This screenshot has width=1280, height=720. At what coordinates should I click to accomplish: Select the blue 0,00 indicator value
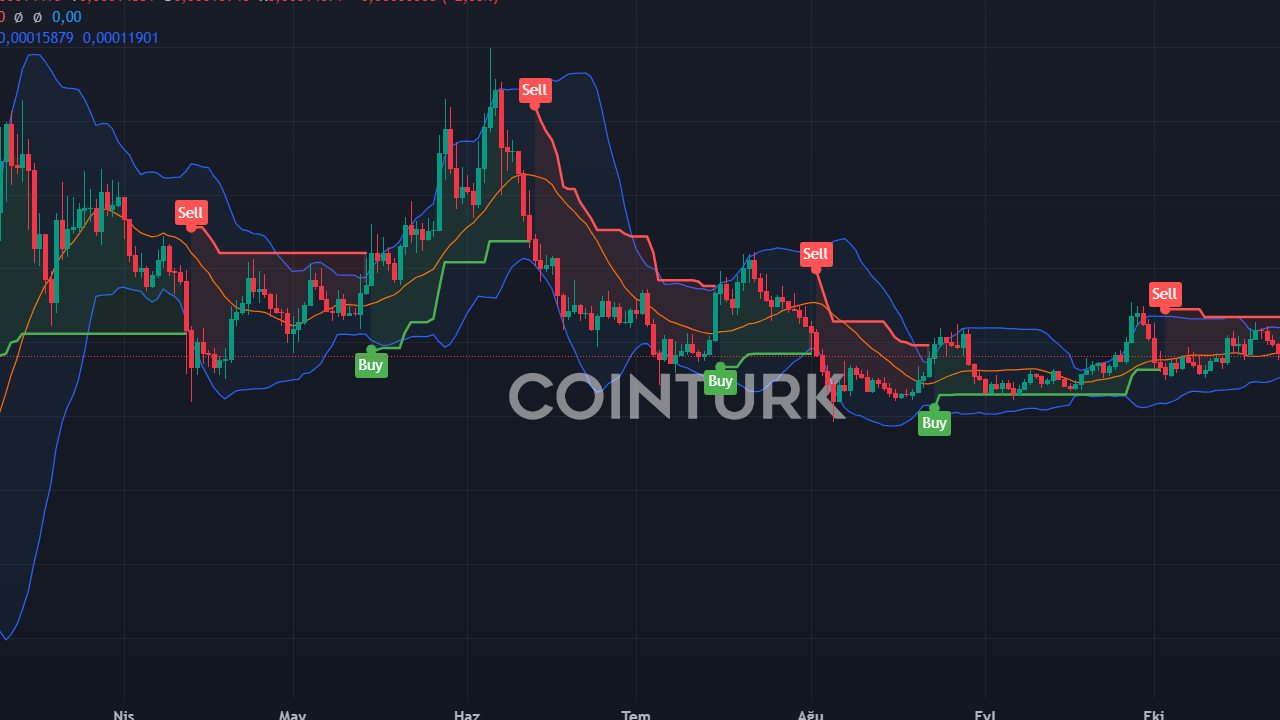coord(67,17)
